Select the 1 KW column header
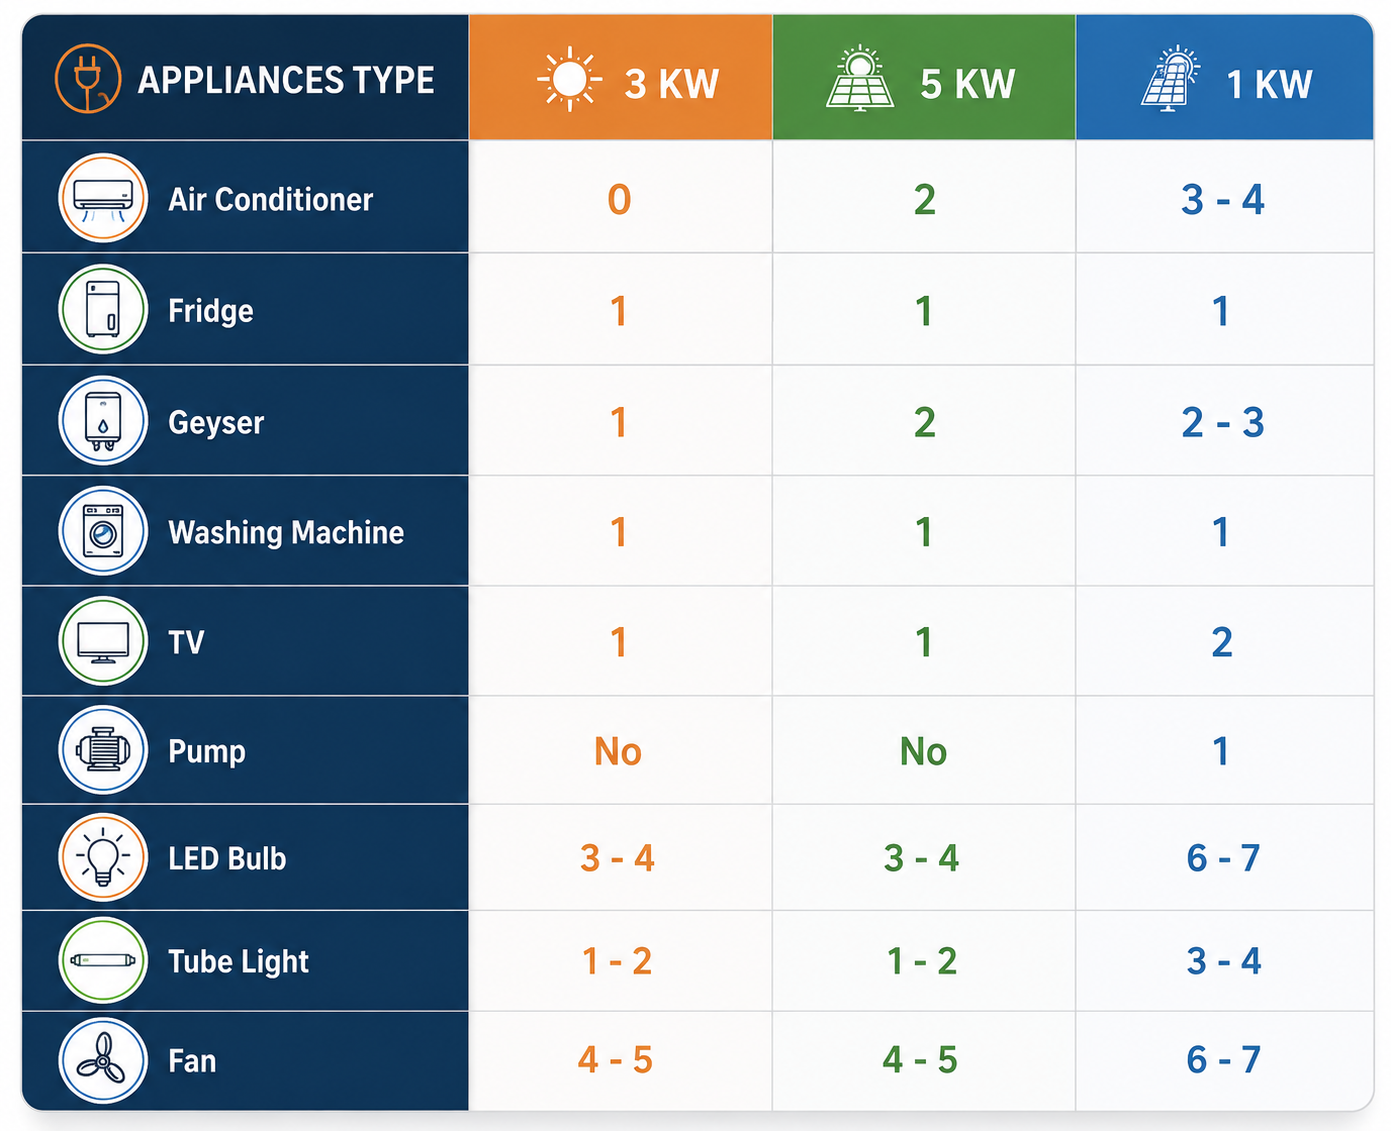The height and width of the screenshot is (1131, 1391). pos(1224,77)
